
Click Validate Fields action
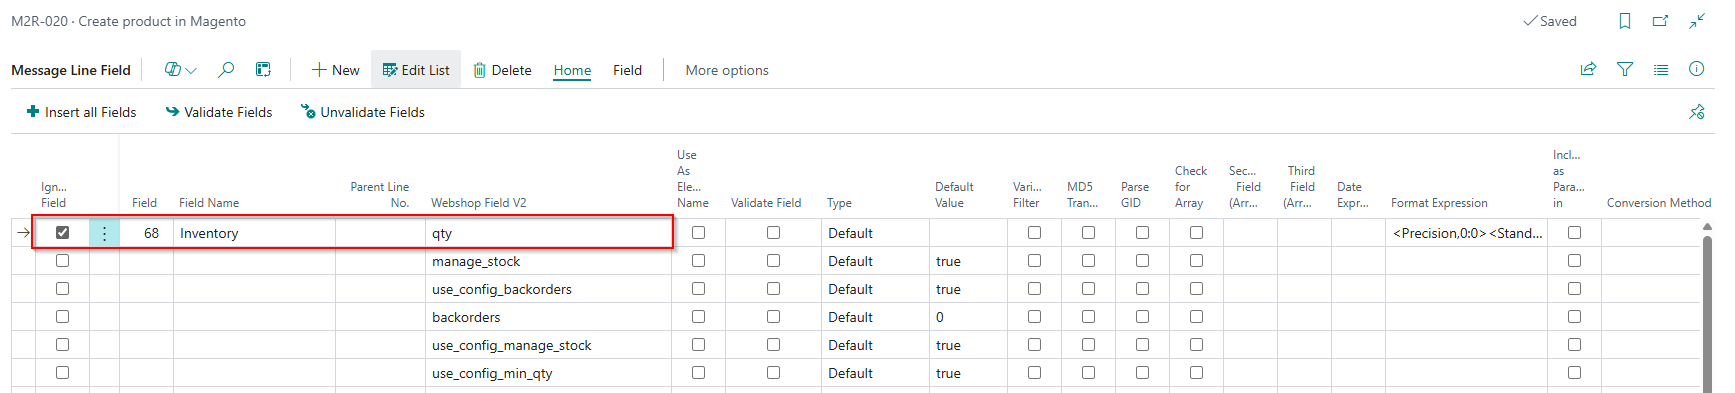point(219,112)
